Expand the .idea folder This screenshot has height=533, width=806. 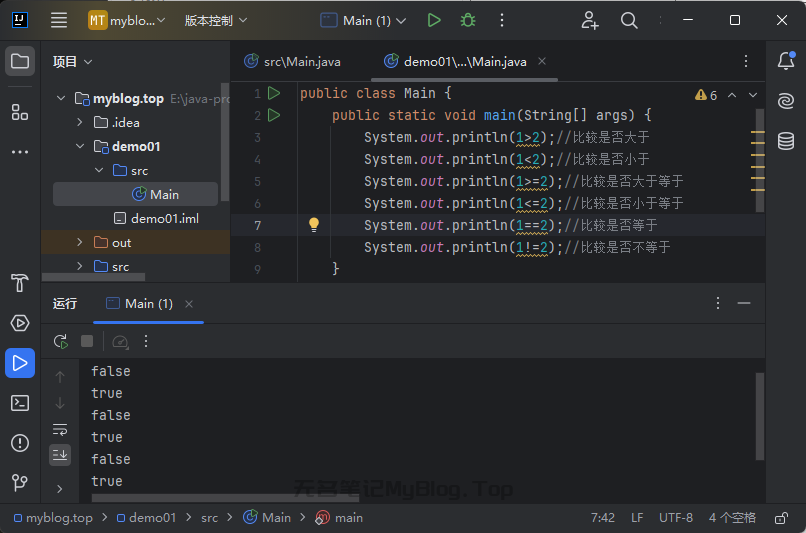(x=80, y=122)
